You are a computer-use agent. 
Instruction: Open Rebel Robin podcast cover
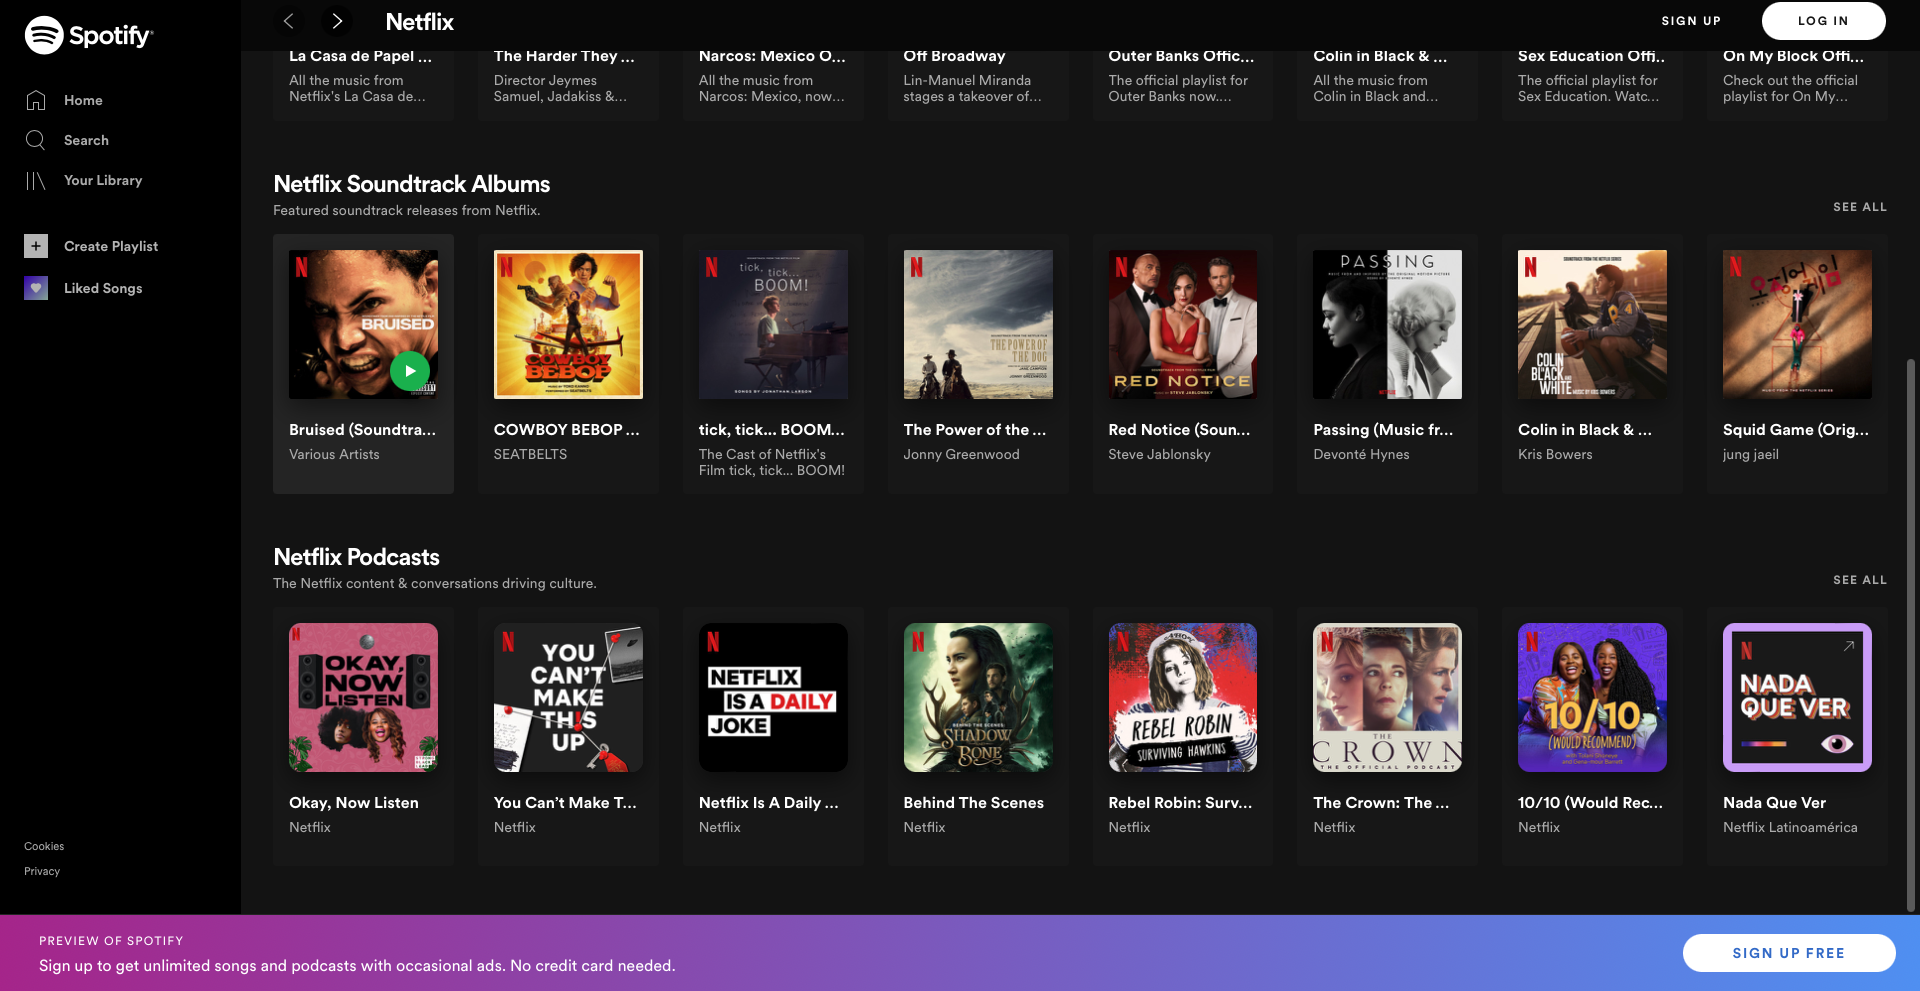pyautogui.click(x=1182, y=697)
